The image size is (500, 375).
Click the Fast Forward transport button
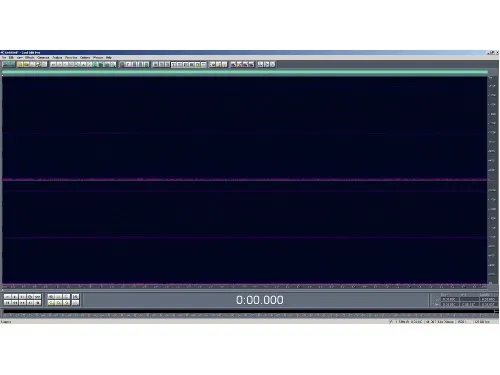tap(22, 302)
